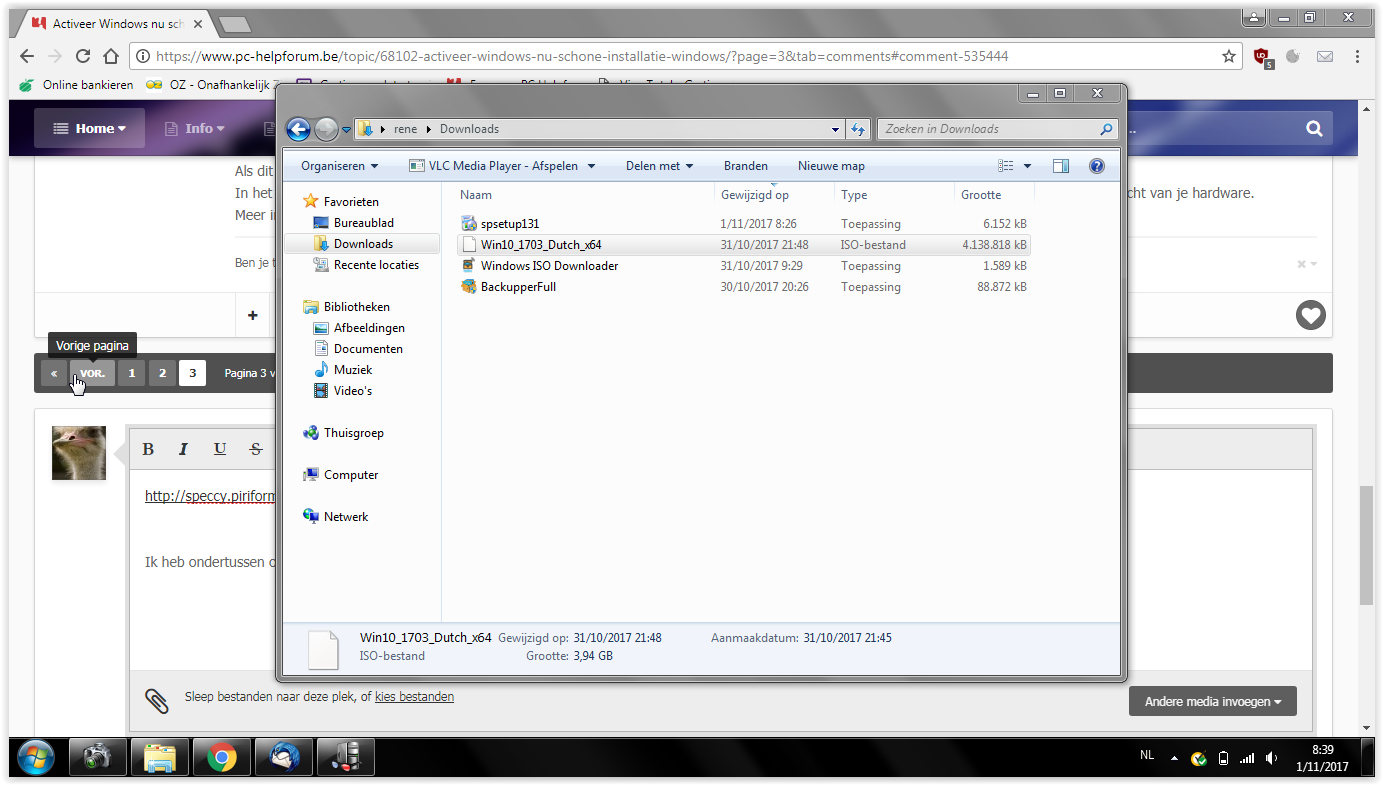Image resolution: width=1383 pixels, height=785 pixels.
Task: Open Chrome from the taskbar
Action: pos(222,757)
